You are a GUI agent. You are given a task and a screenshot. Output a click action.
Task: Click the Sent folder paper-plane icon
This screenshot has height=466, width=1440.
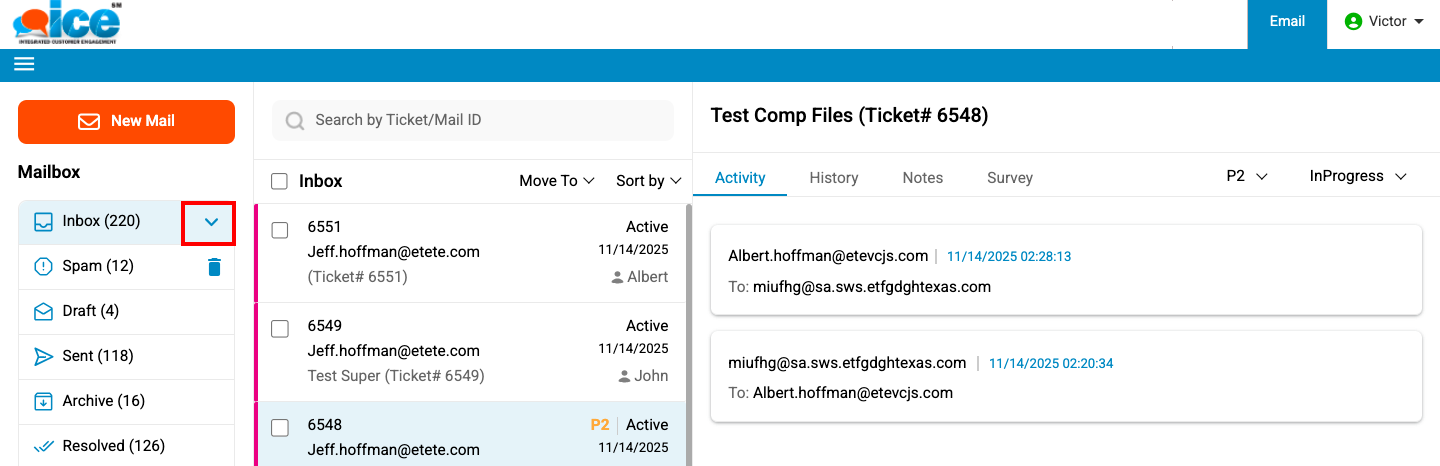[43, 356]
